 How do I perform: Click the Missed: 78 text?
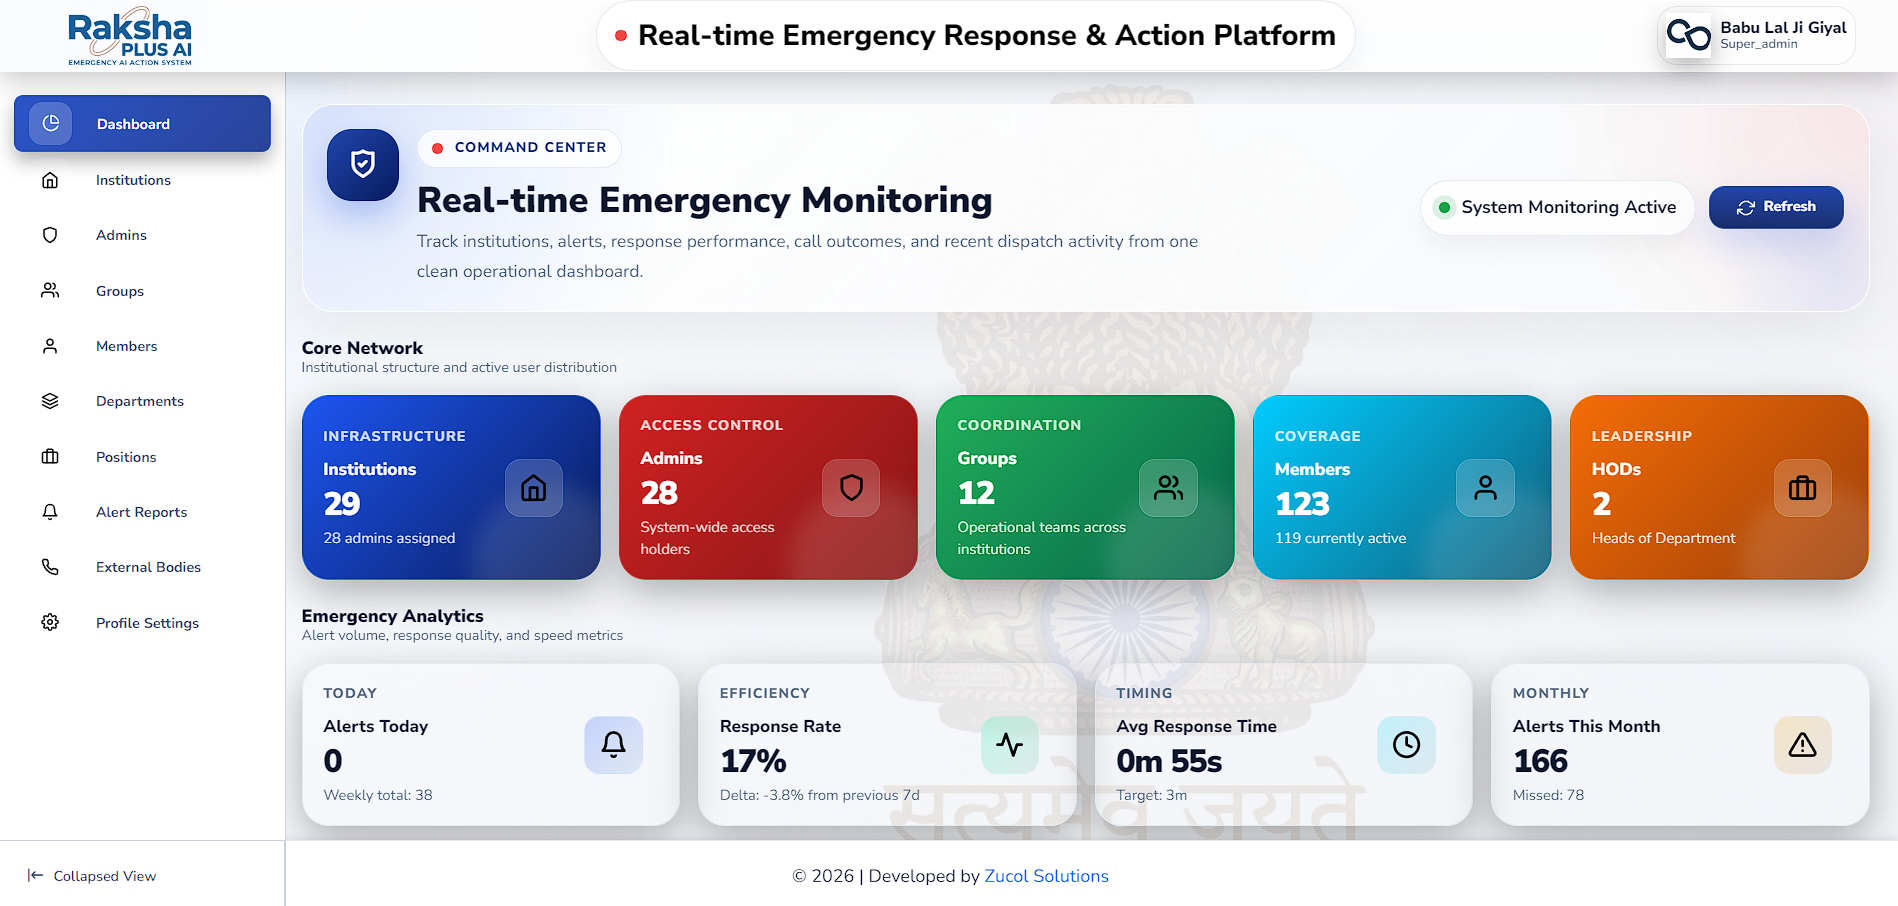(x=1548, y=795)
